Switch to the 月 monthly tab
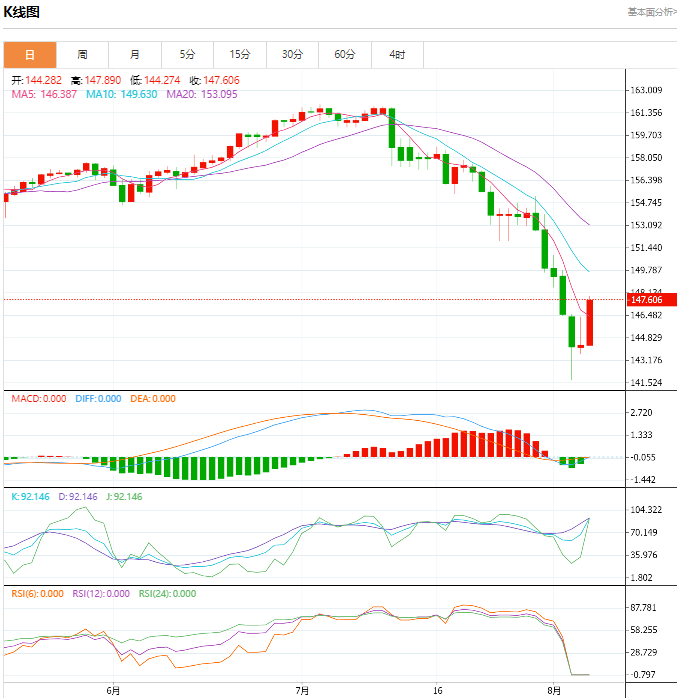The height and width of the screenshot is (698, 677). [135, 55]
